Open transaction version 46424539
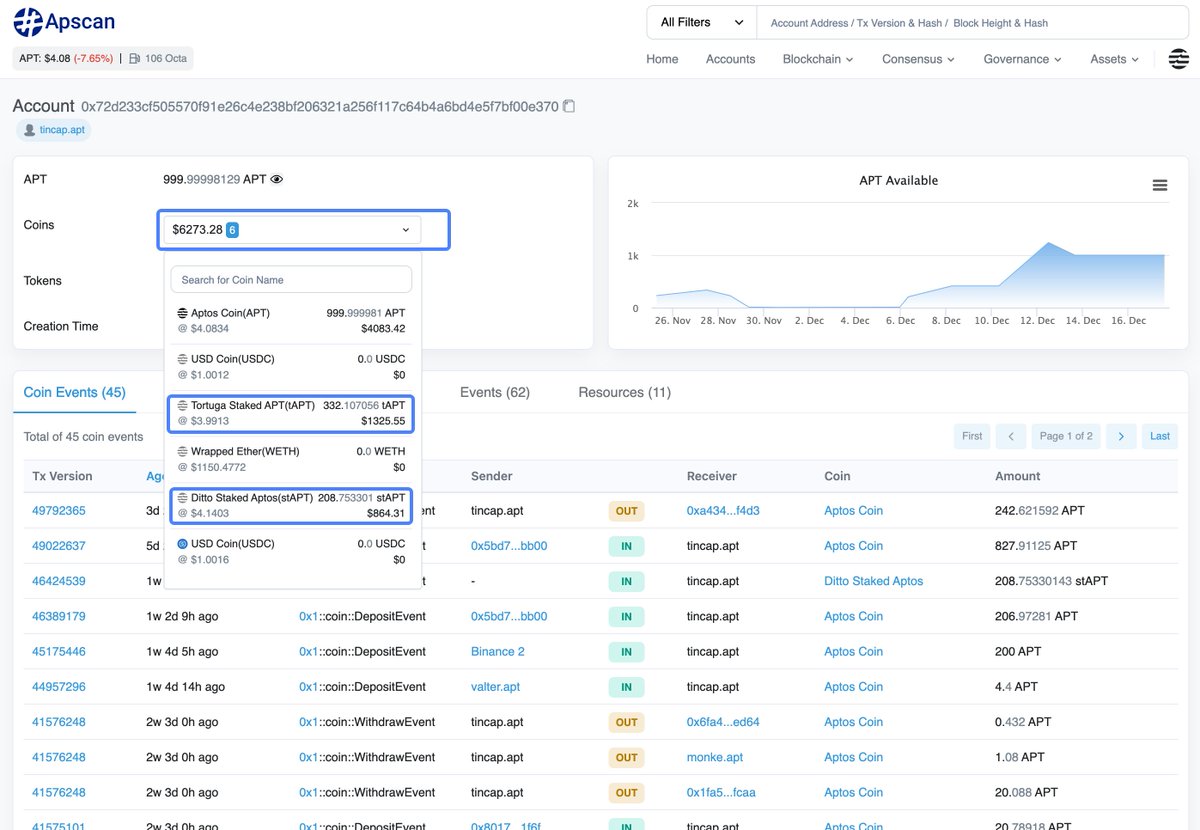The width and height of the screenshot is (1200, 830). tap(59, 581)
